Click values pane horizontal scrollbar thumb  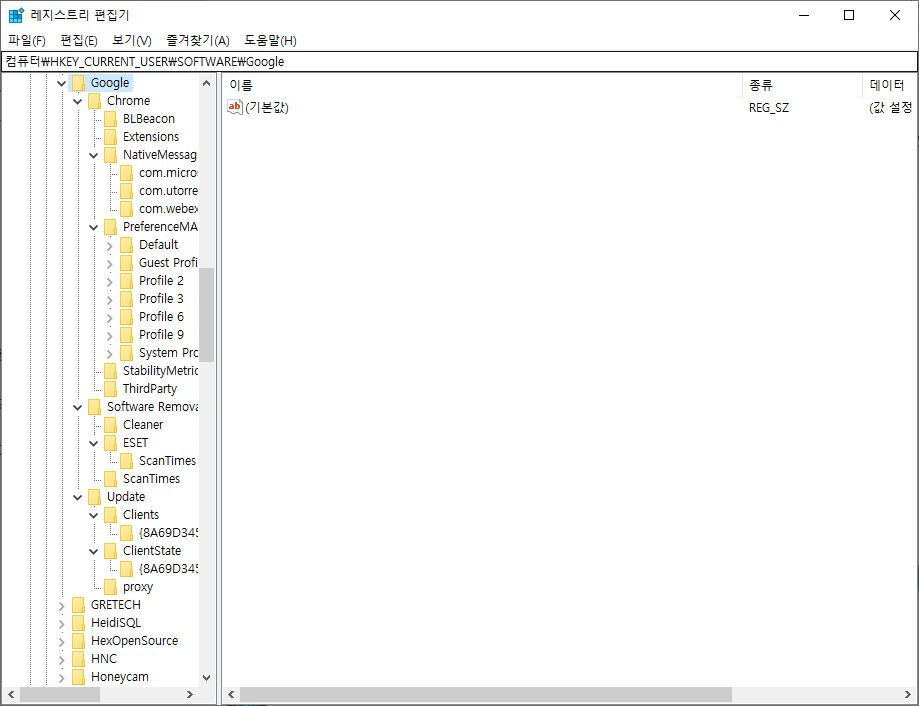coord(486,694)
